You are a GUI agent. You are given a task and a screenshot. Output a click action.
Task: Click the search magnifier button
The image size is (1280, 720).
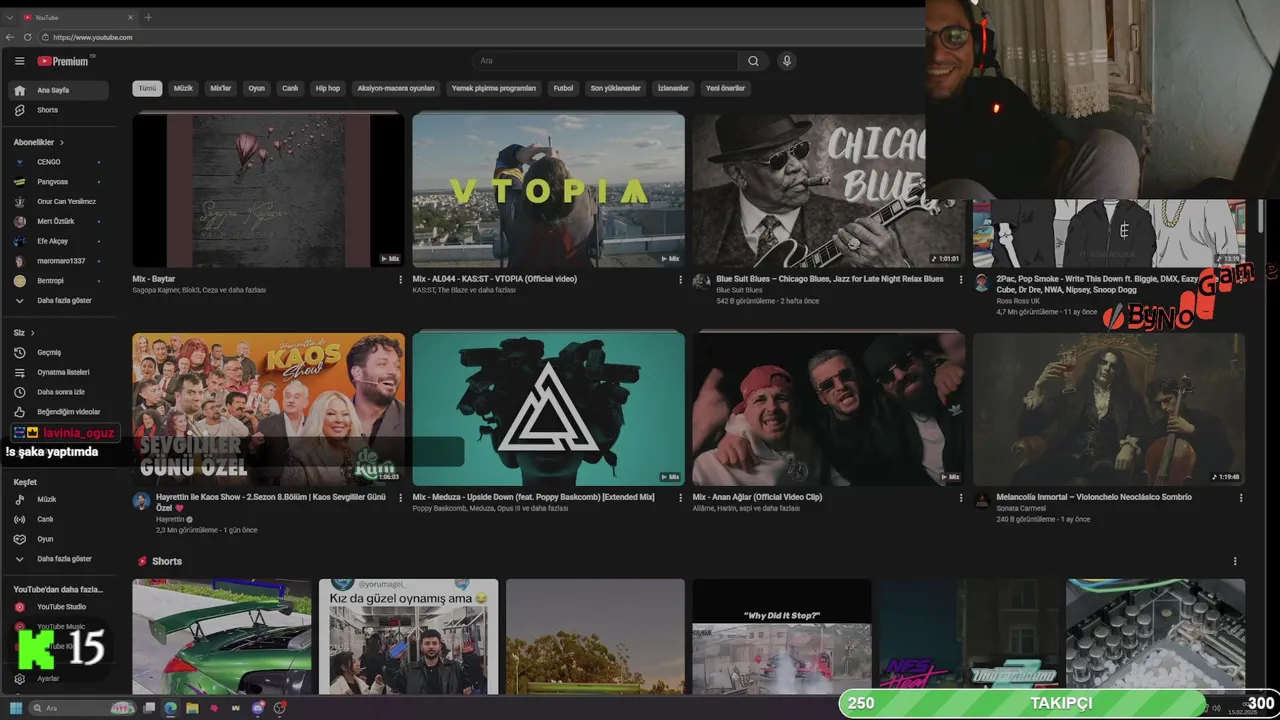point(753,61)
